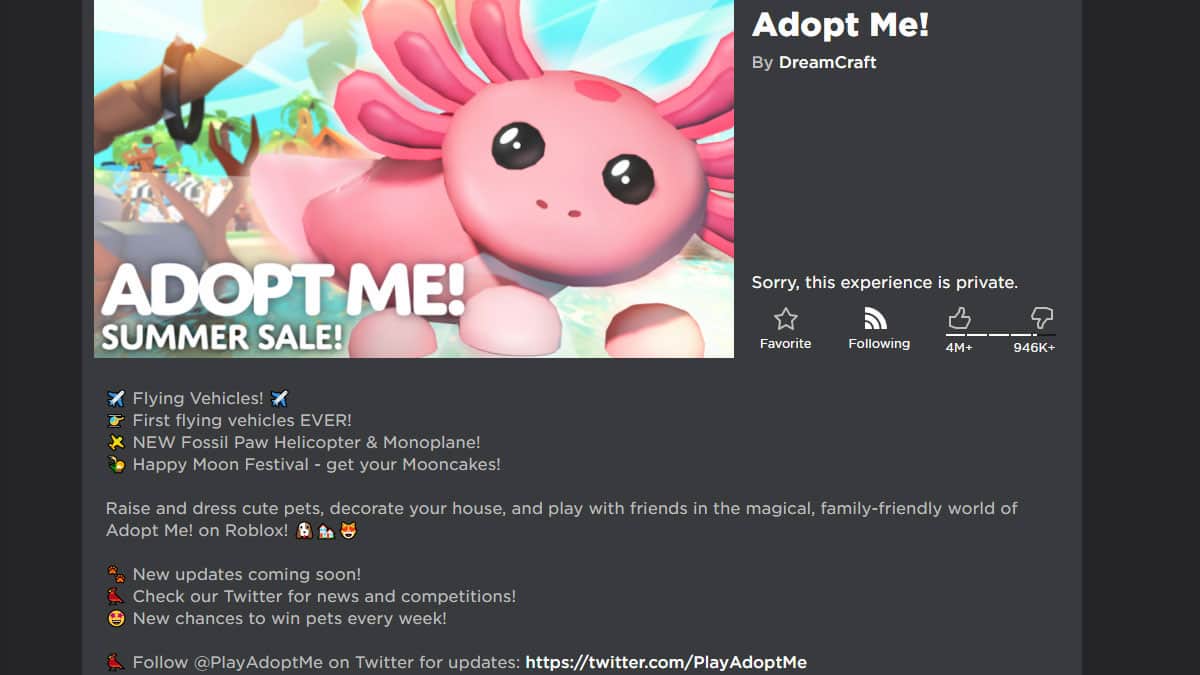Click the helicopter emoji on second line
Image resolution: width=1200 pixels, height=675 pixels.
[x=115, y=420]
